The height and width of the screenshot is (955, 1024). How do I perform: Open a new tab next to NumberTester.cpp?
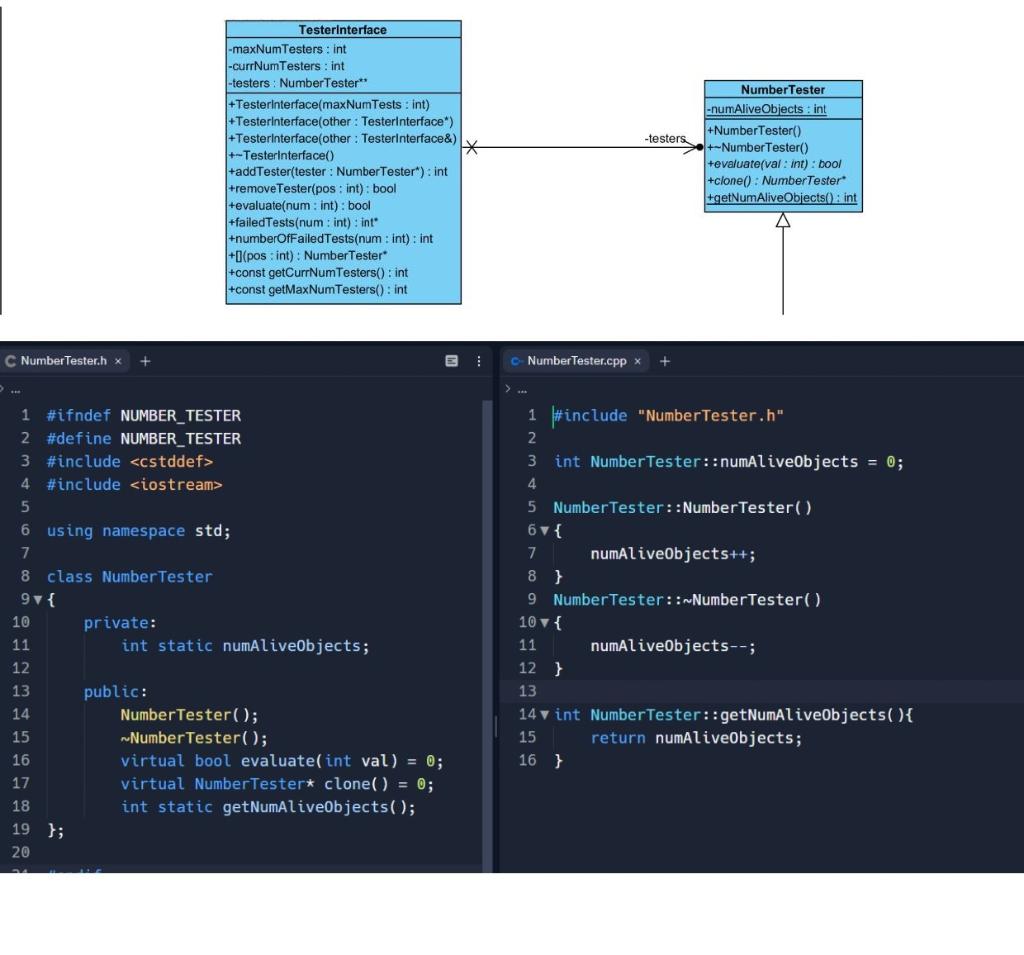(665, 361)
